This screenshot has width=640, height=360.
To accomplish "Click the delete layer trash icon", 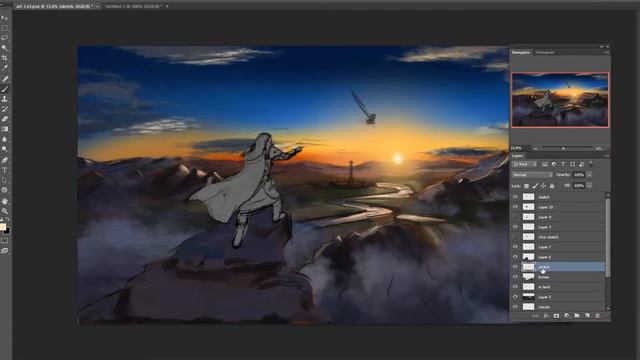I will pyautogui.click(x=598, y=316).
